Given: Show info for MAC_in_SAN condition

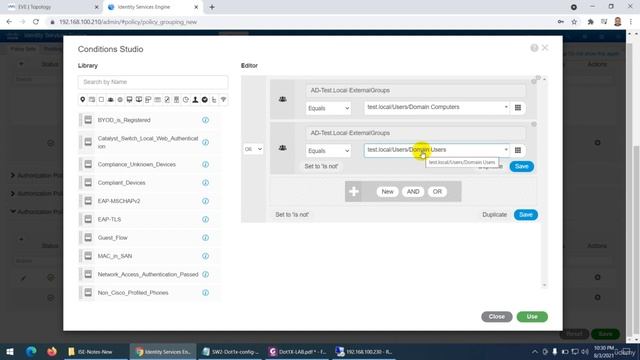Looking at the screenshot, I should click(205, 256).
